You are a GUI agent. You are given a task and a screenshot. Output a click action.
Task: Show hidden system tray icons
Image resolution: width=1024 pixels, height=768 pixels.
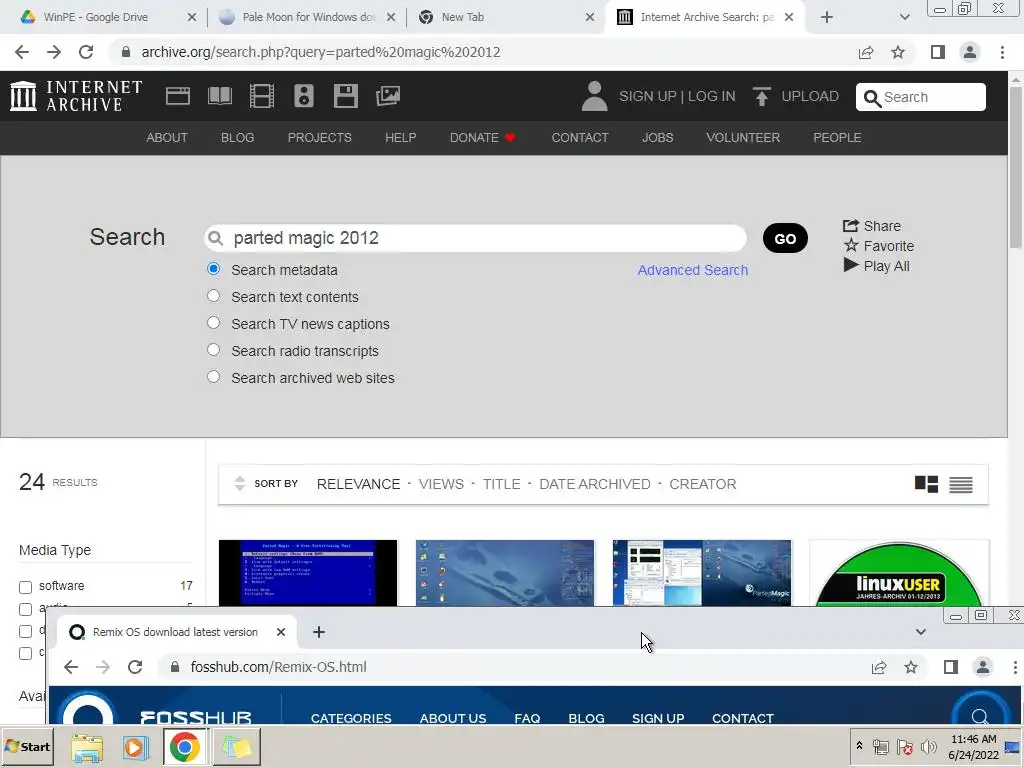[x=859, y=746]
